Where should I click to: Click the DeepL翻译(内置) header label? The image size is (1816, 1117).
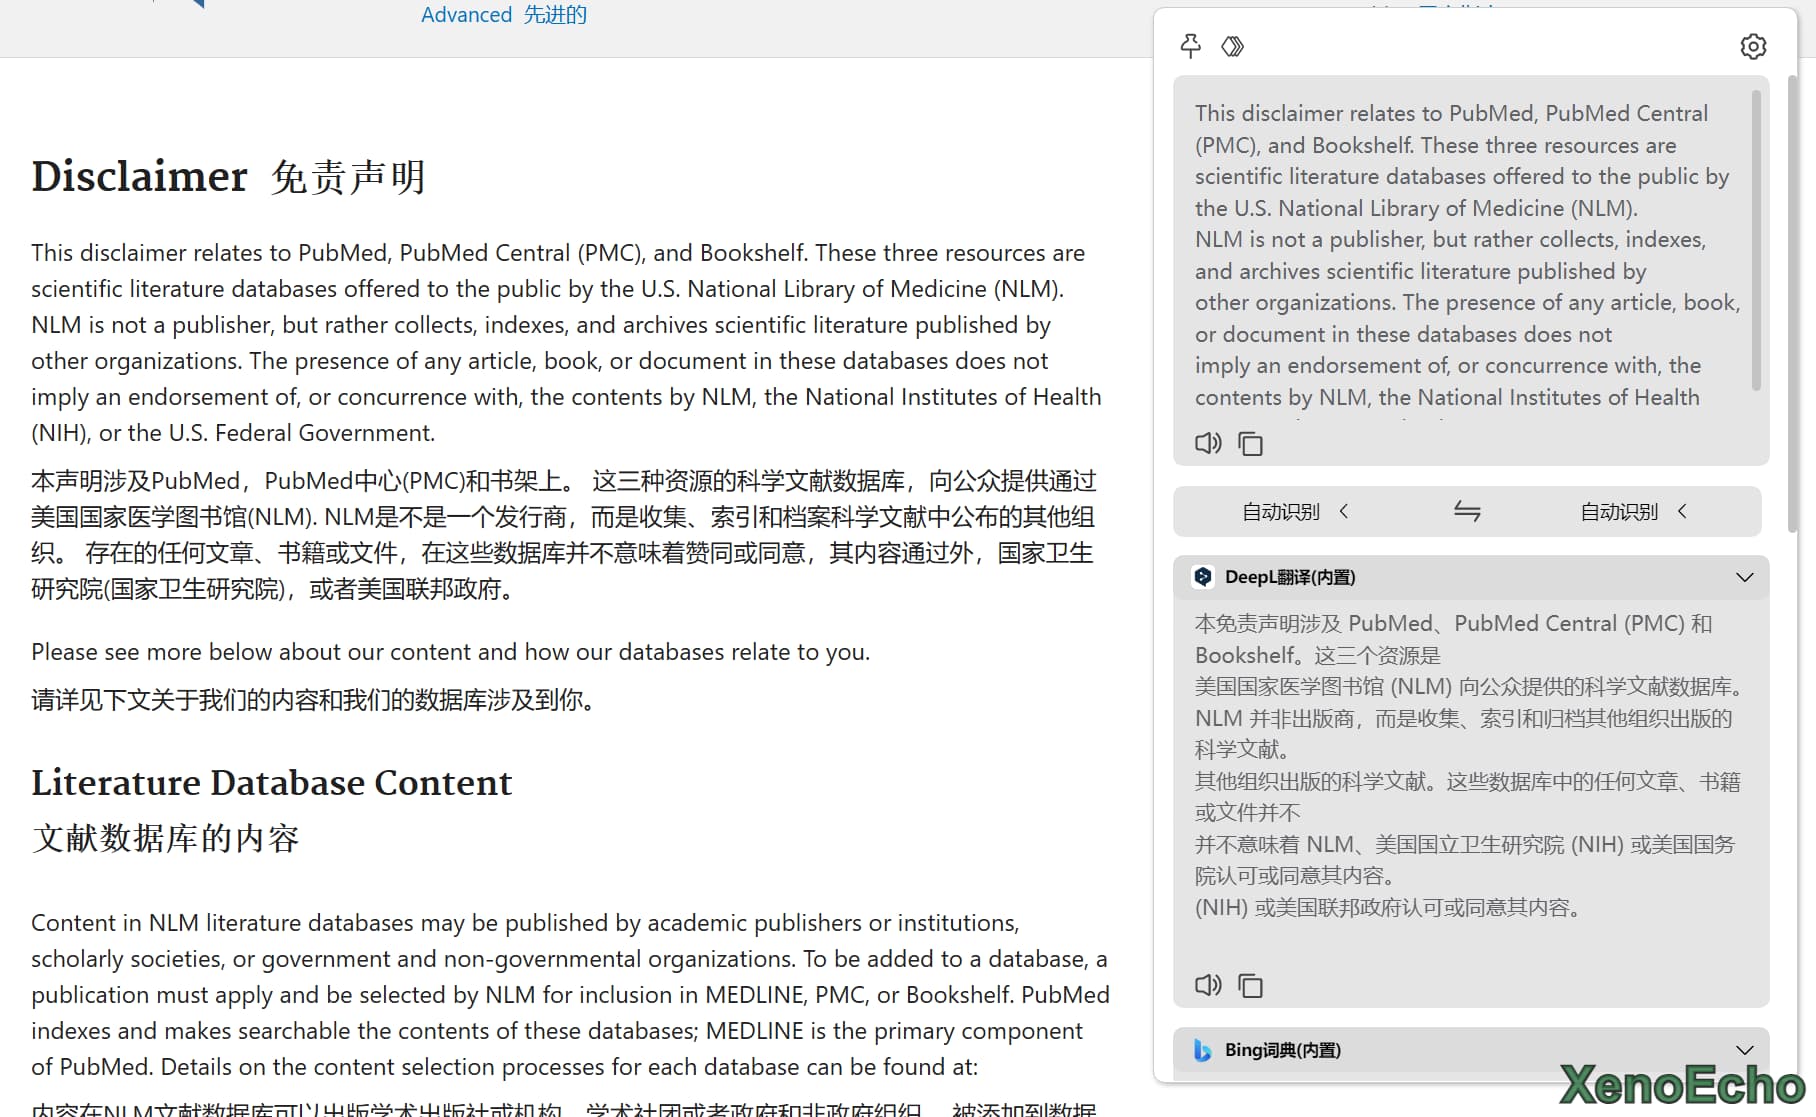click(x=1290, y=577)
